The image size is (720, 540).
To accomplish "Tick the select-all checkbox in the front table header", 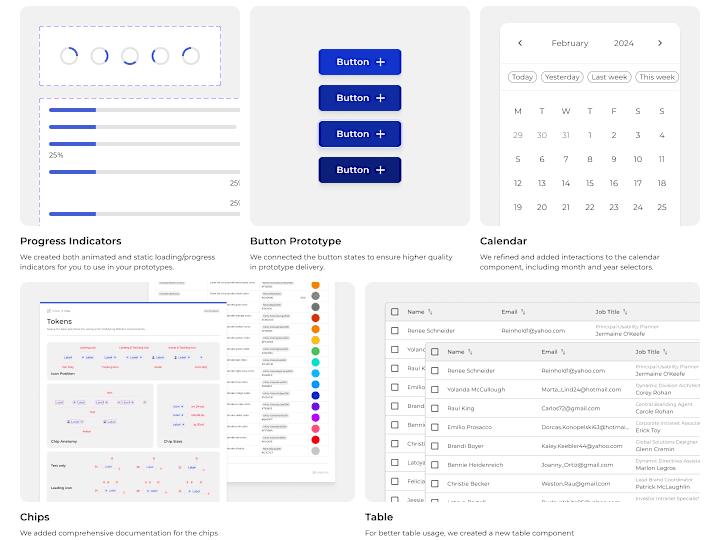I will click(435, 352).
